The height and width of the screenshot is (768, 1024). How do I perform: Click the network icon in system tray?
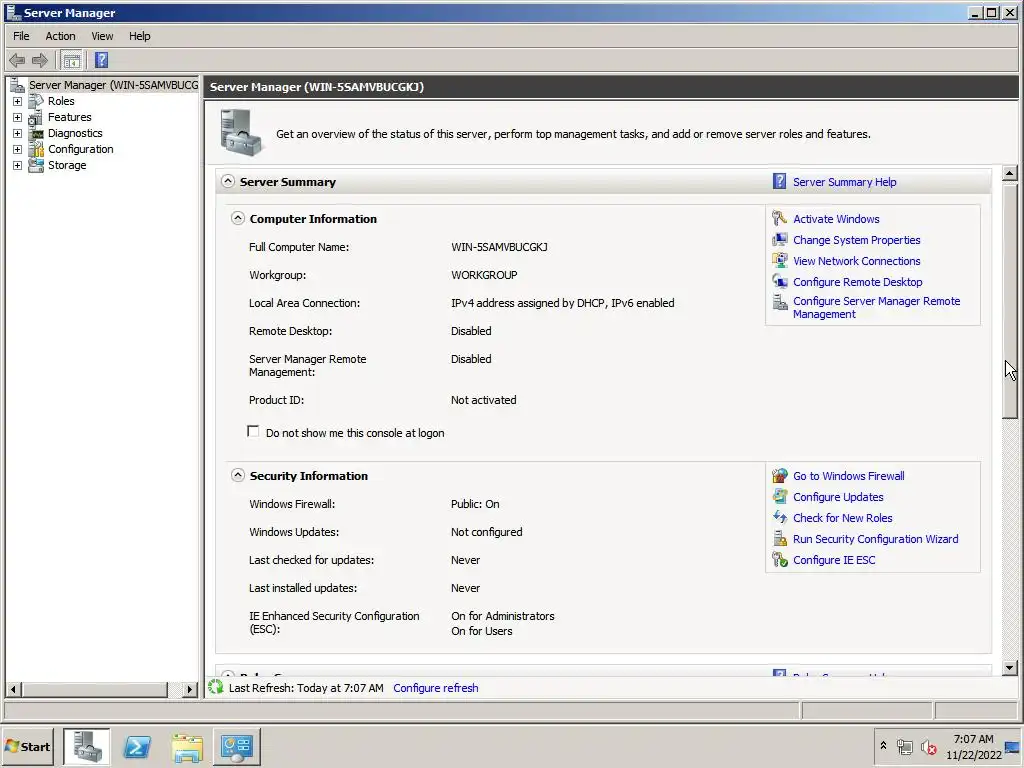tap(904, 746)
